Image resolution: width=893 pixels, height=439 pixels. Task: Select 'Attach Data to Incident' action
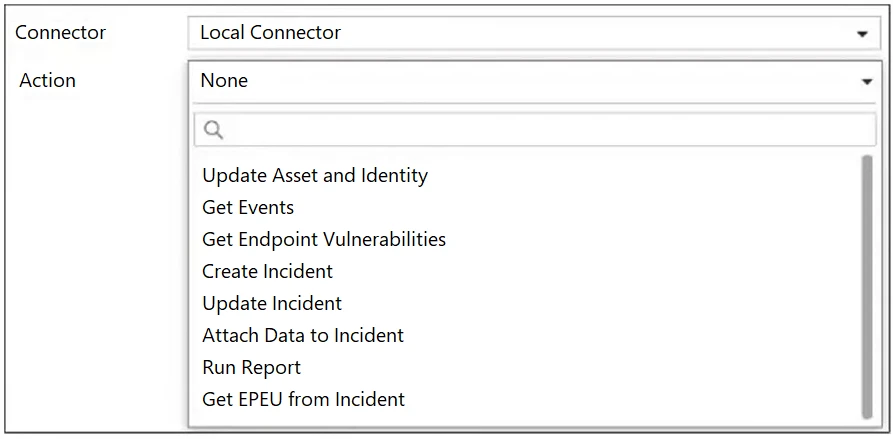(x=303, y=336)
